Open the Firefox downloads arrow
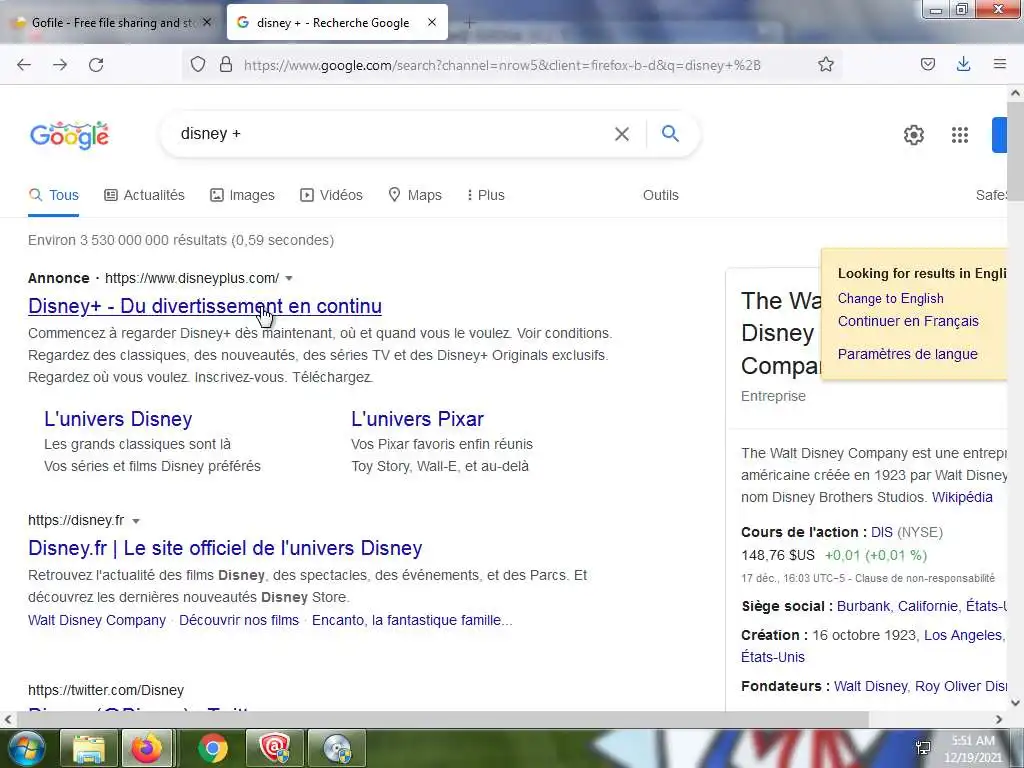 (x=963, y=64)
